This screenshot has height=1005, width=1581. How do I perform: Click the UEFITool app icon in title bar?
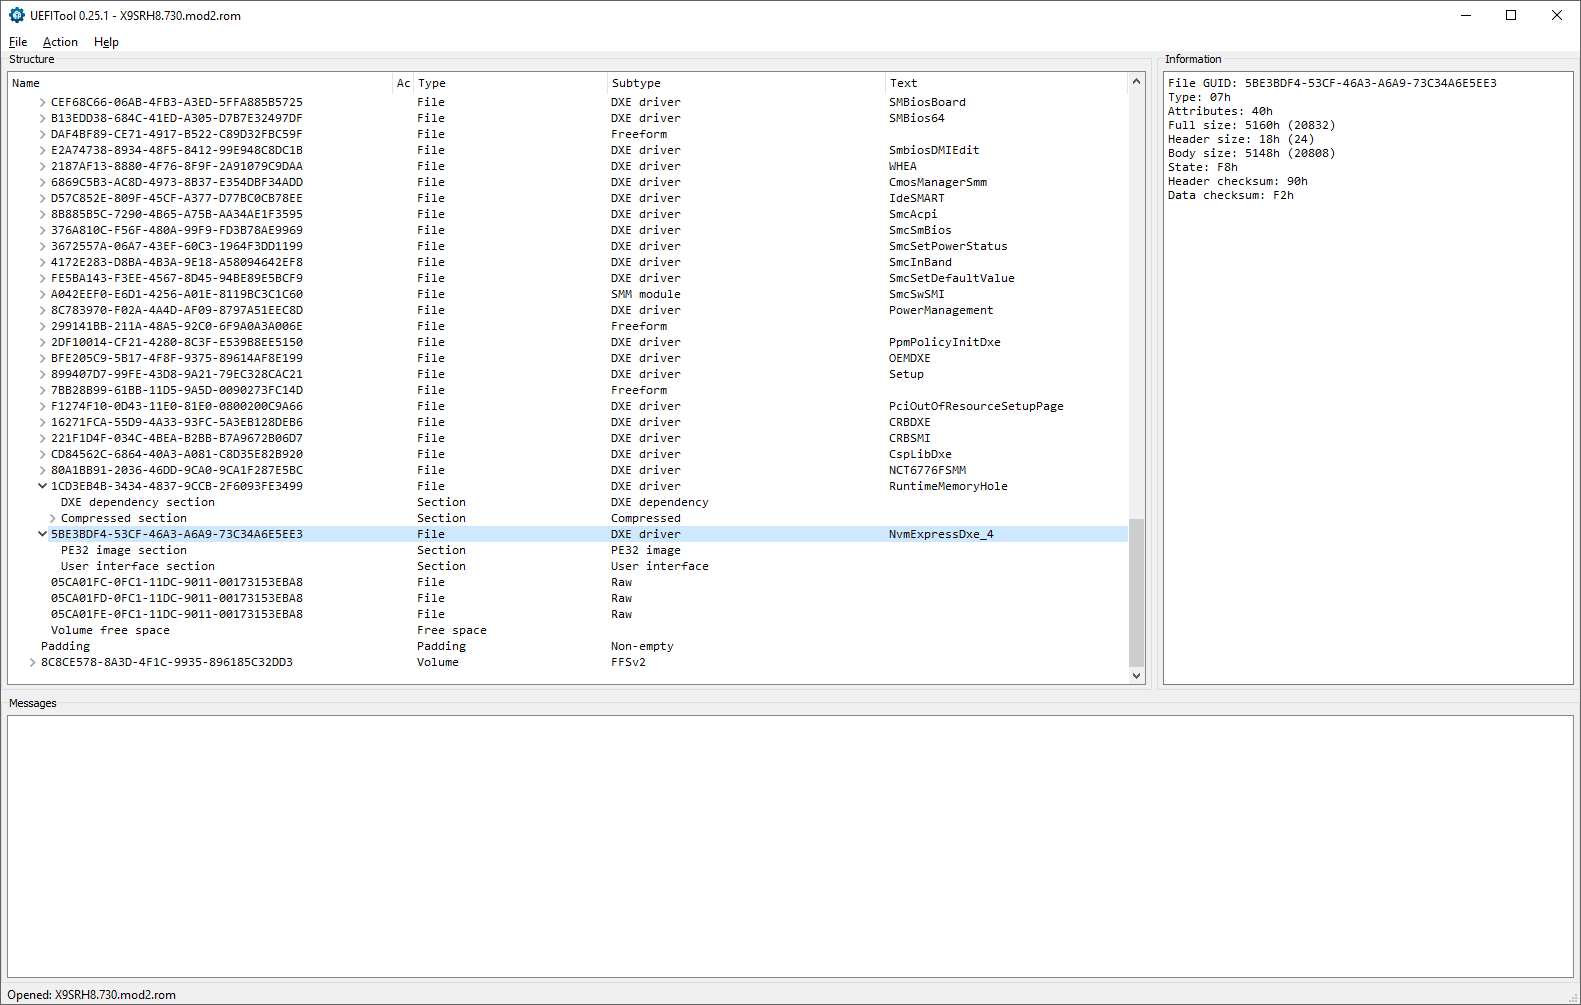pos(16,15)
